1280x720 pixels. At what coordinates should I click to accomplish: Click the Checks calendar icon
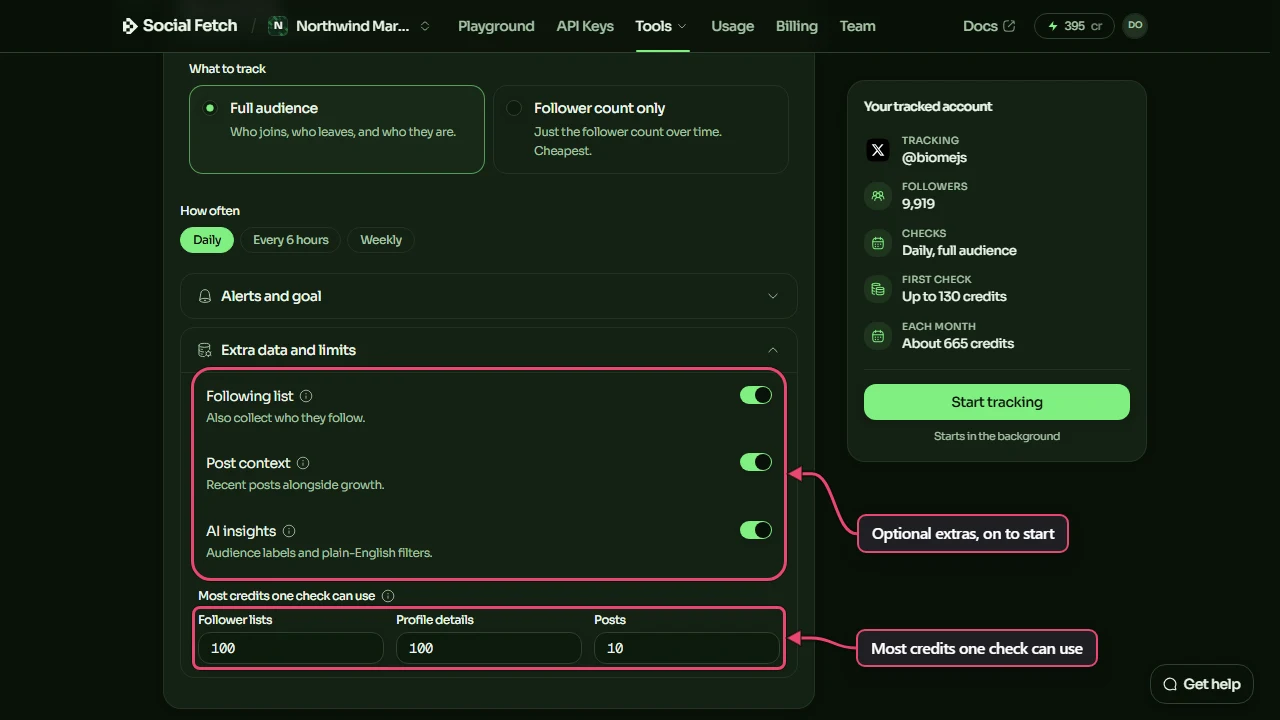tap(878, 243)
